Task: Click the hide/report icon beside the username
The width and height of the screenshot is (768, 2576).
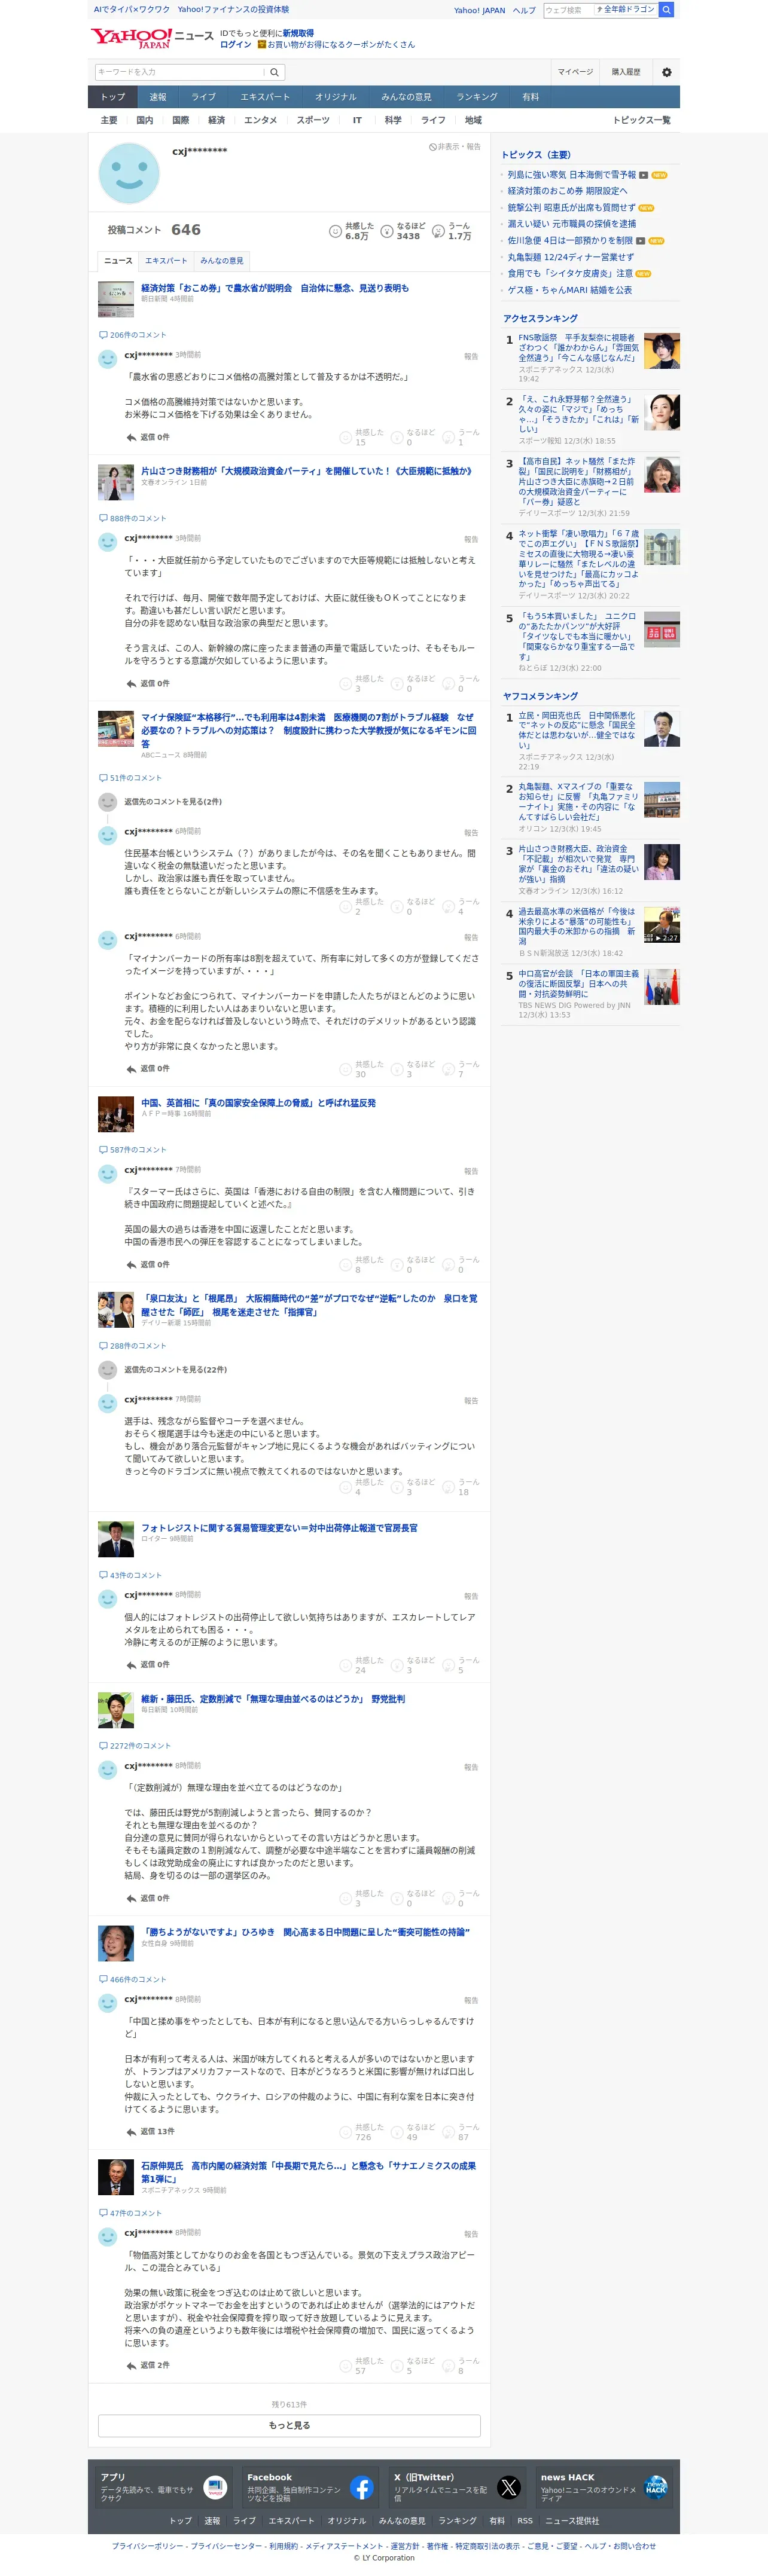Action: (433, 147)
